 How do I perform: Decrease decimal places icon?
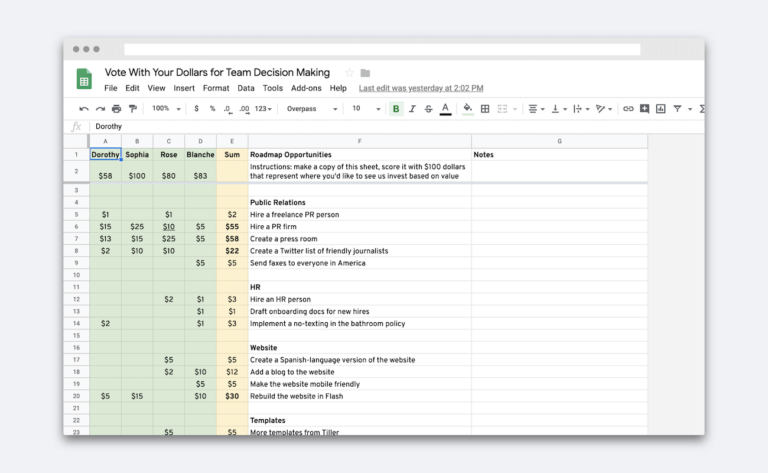point(228,109)
